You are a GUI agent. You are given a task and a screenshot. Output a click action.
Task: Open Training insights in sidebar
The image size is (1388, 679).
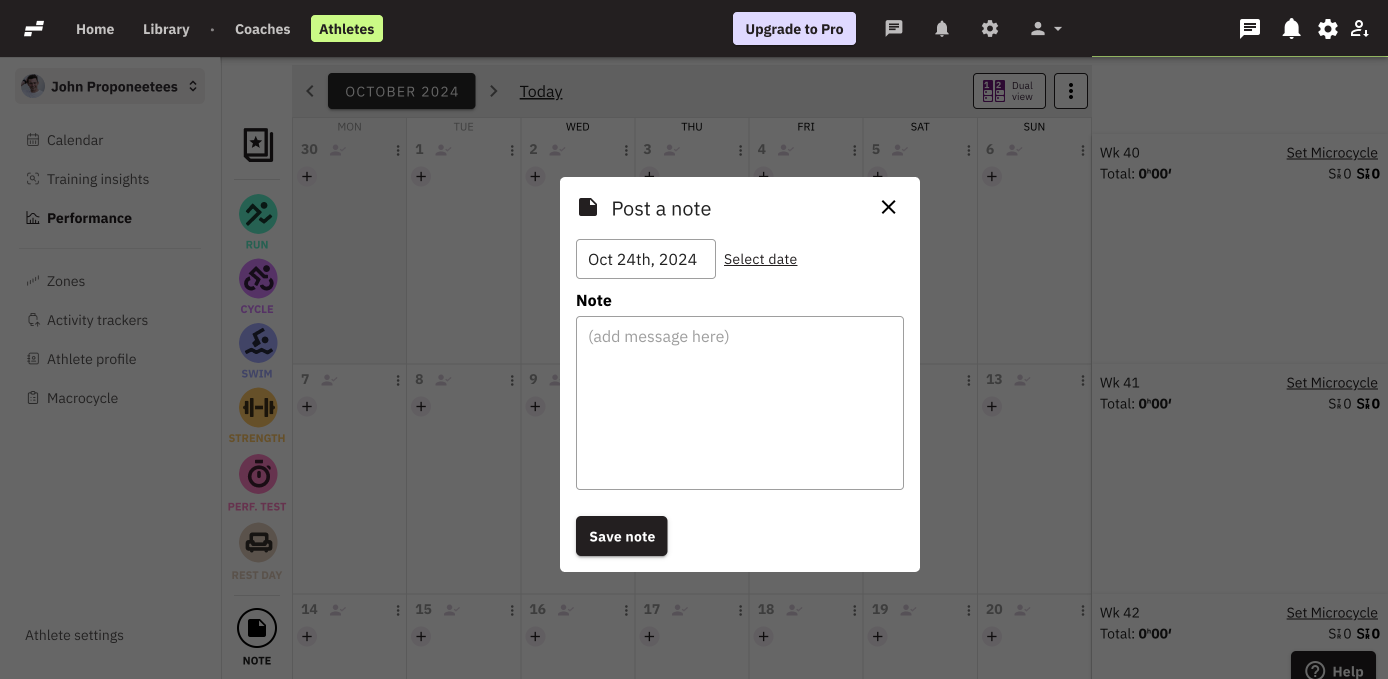pos(97,179)
